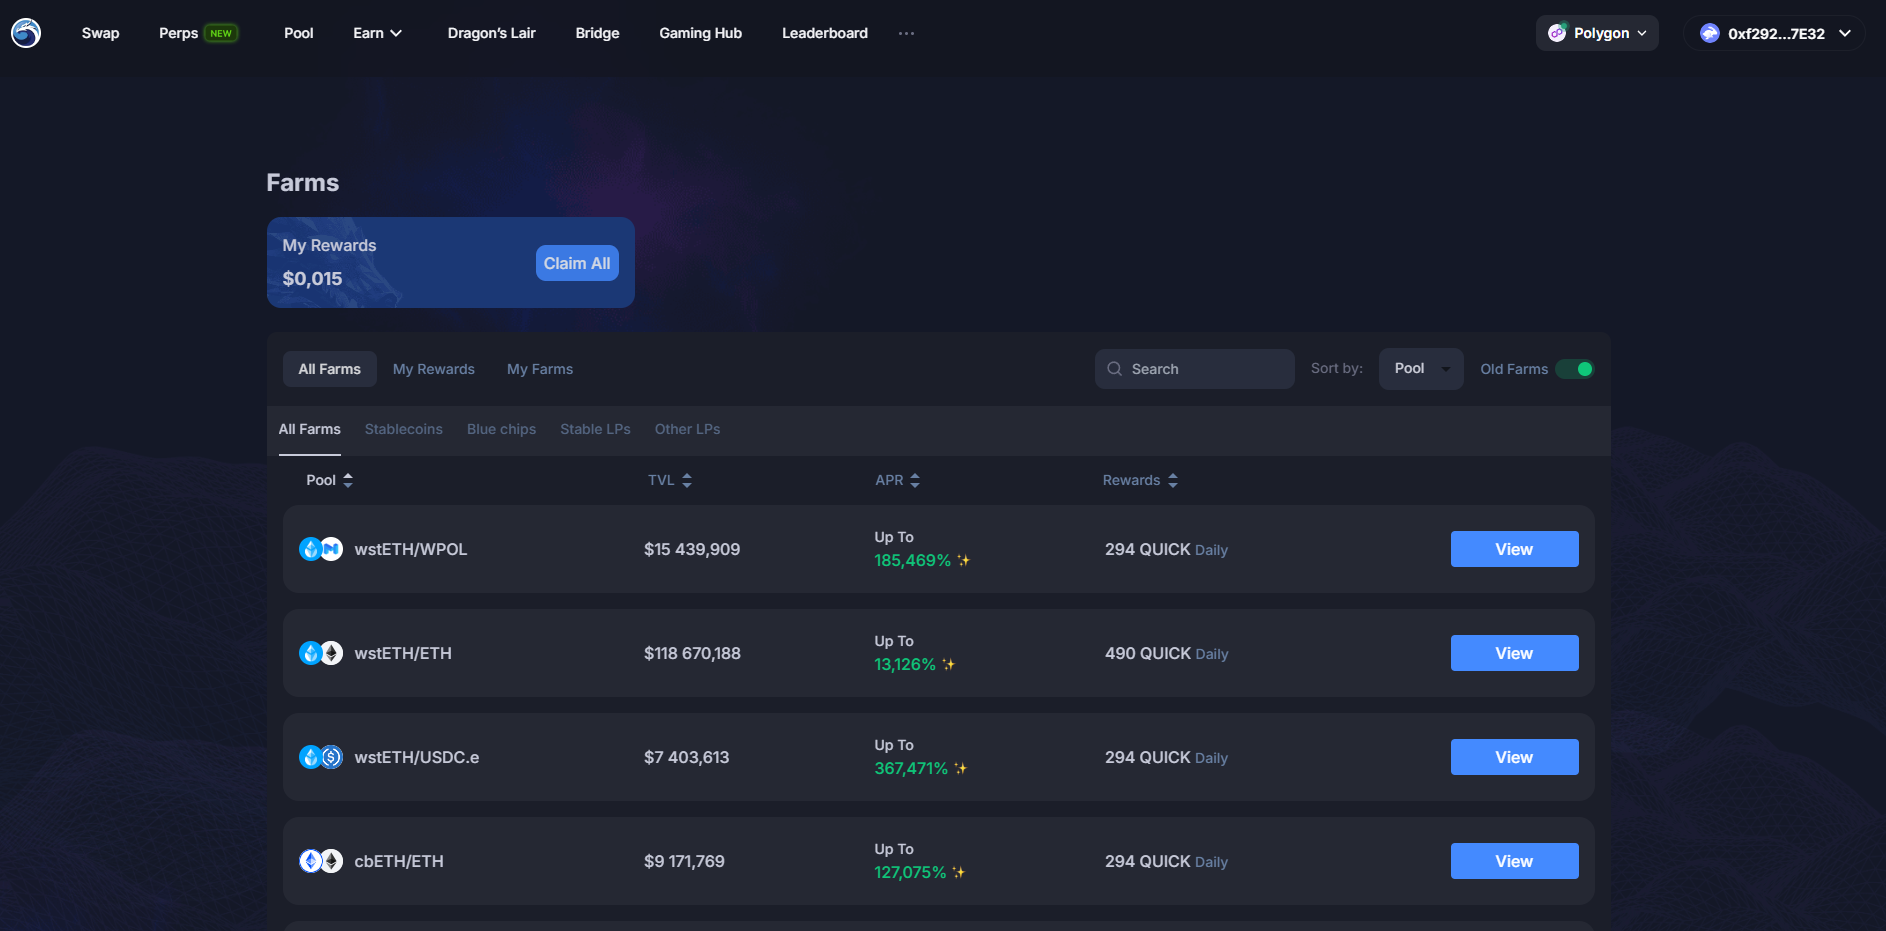1886x931 pixels.
Task: Open Dragon's Lair page
Action: pos(492,33)
